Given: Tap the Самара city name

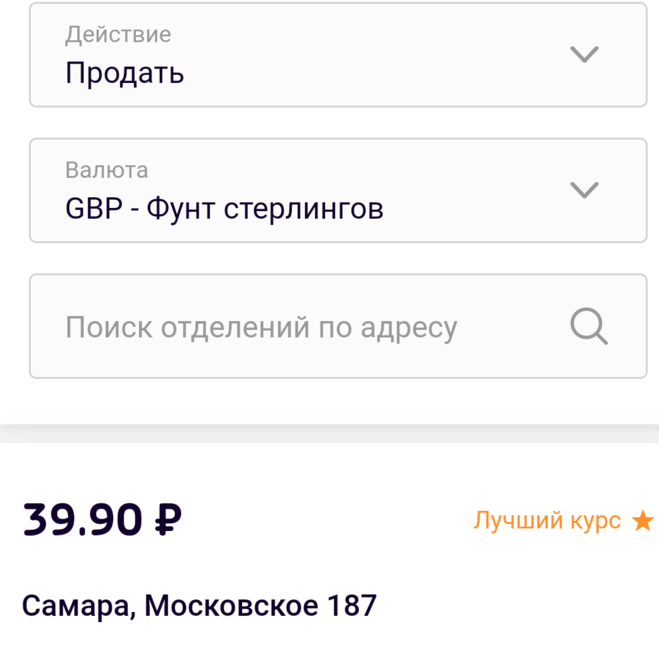Looking at the screenshot, I should 78,605.
